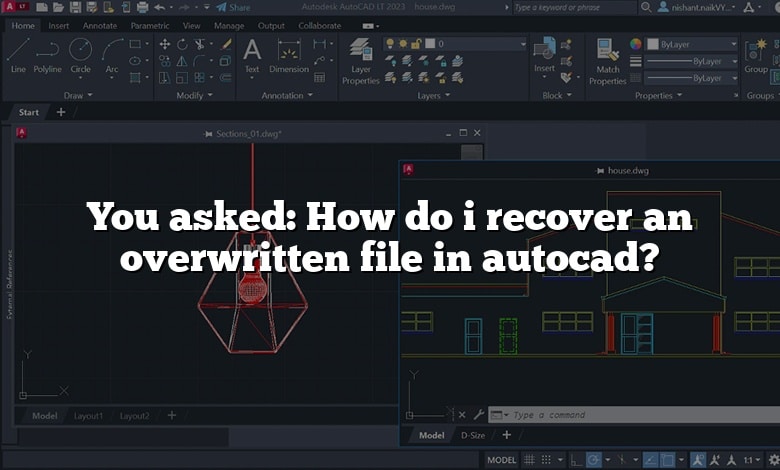Expand the Annotation panel
780x470 pixels.
coord(287,95)
